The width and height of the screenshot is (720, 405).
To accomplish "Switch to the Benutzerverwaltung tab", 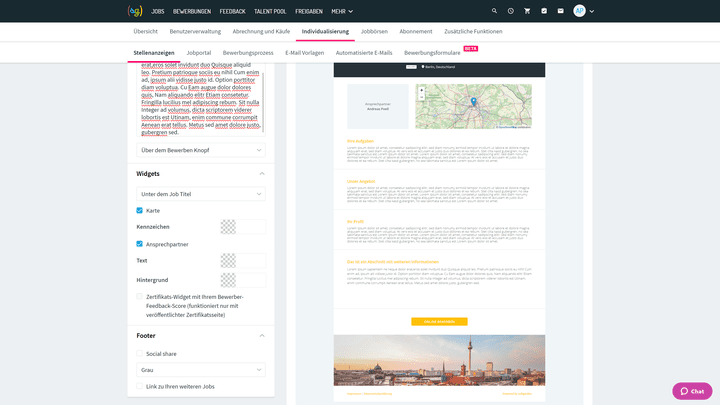I will 195,32.
